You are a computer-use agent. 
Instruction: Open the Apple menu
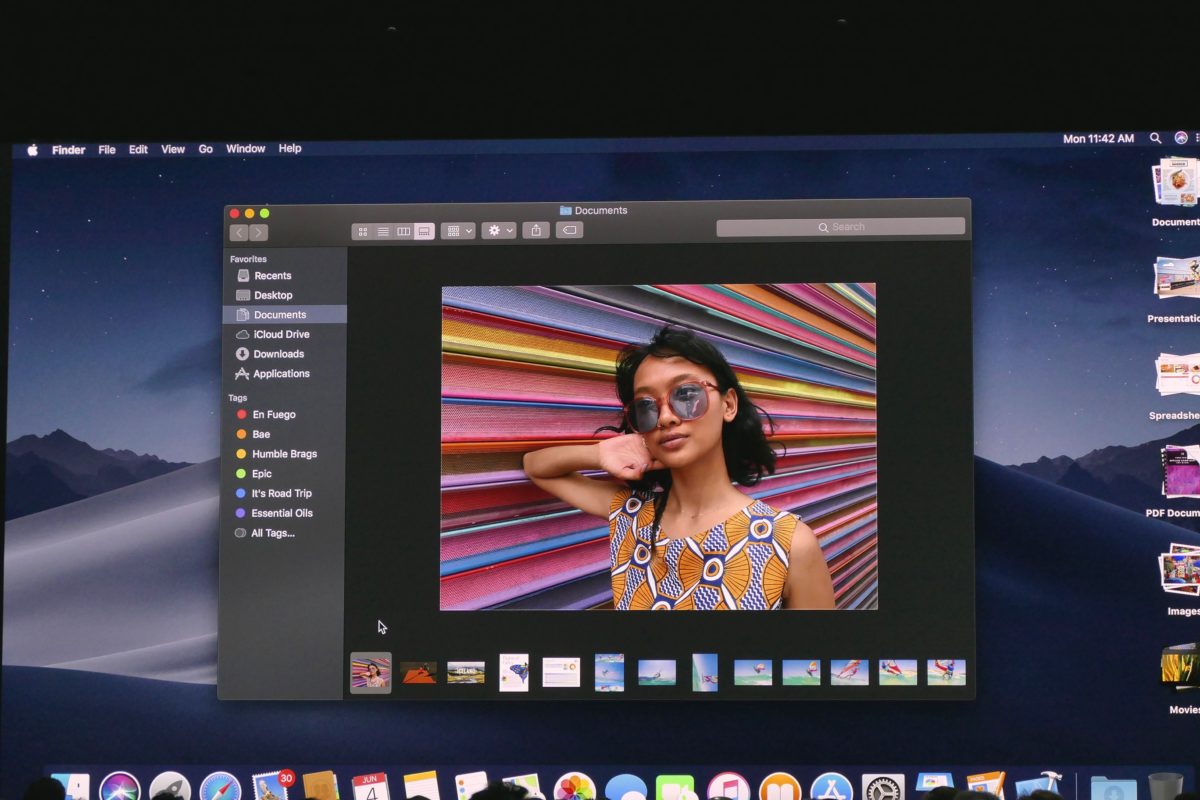(32, 150)
